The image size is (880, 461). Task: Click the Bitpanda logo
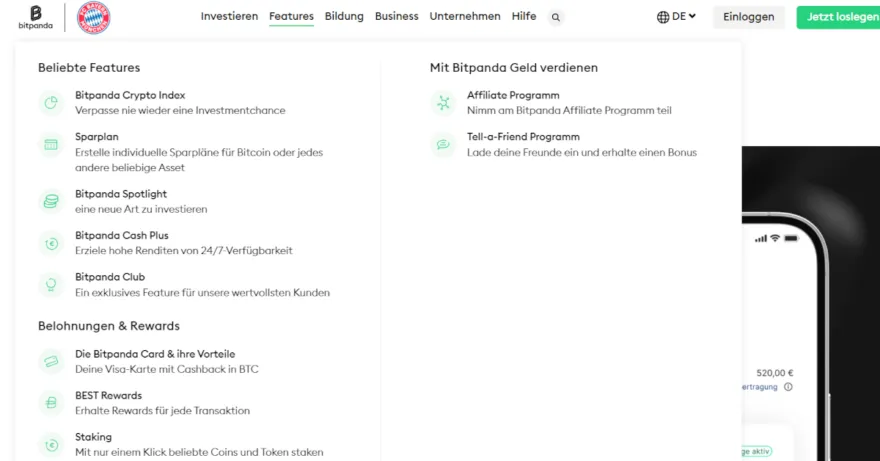coord(35,17)
